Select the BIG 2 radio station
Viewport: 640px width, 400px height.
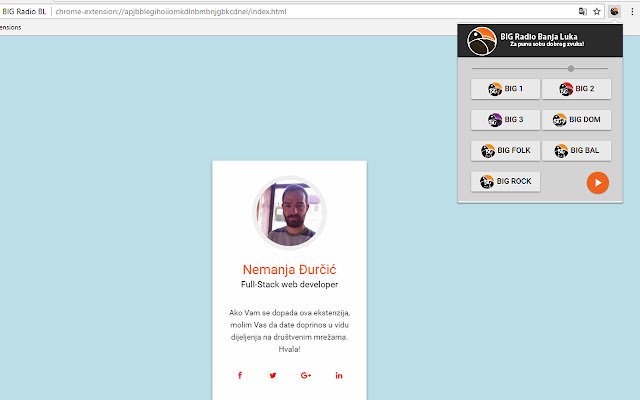tap(576, 89)
